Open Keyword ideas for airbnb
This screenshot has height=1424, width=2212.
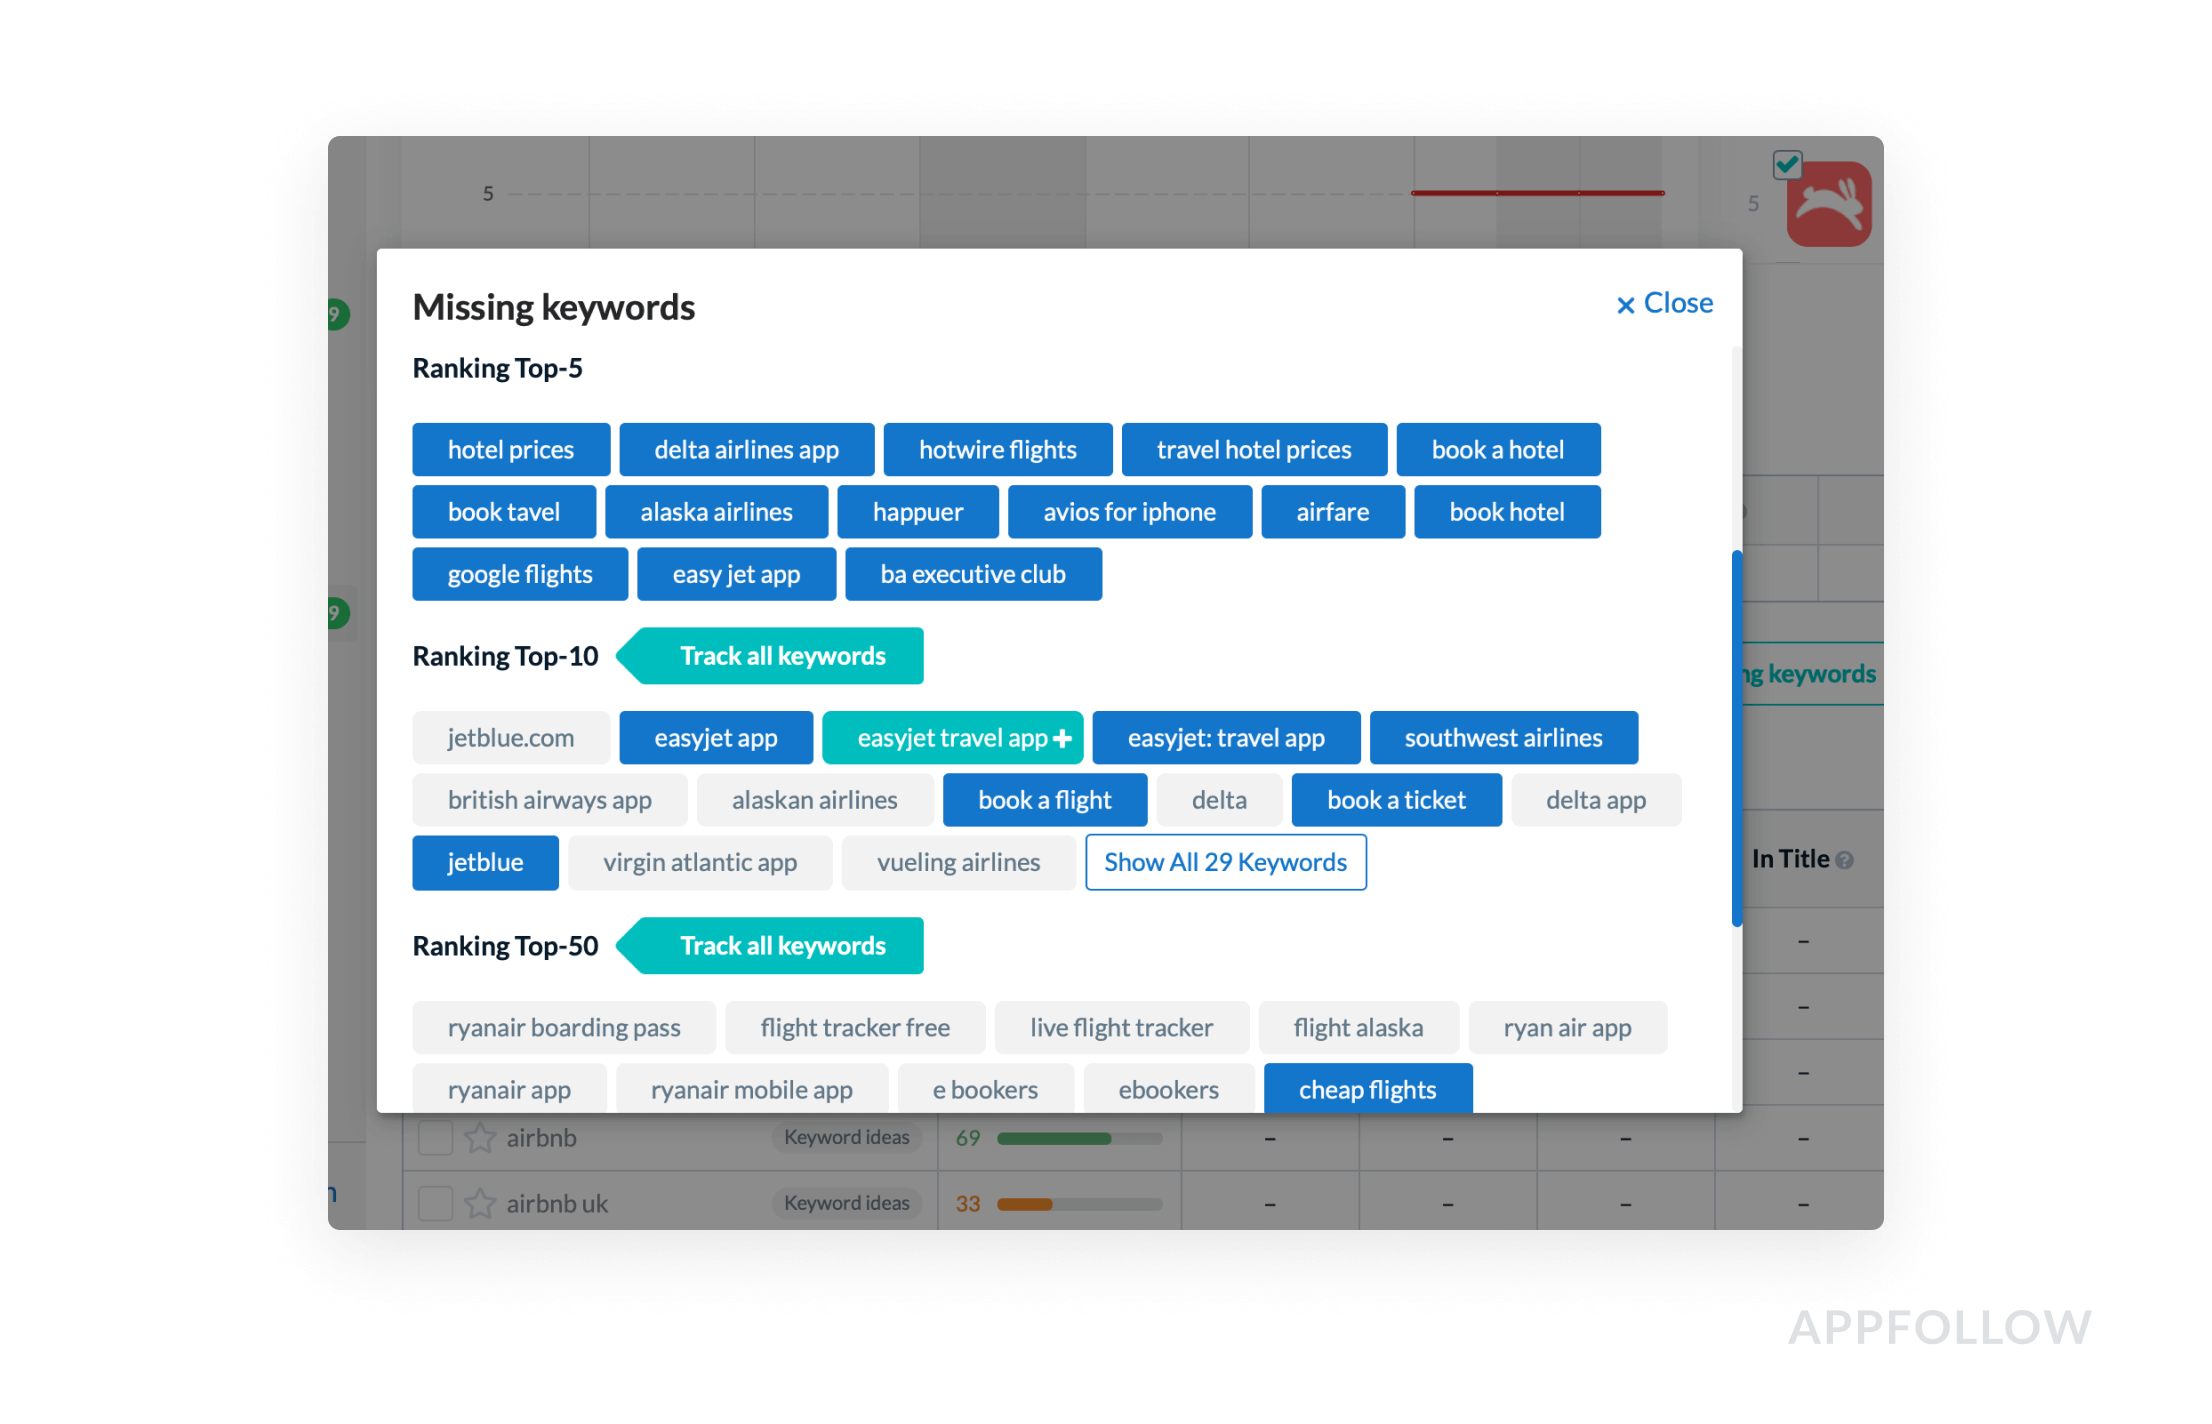847,1138
